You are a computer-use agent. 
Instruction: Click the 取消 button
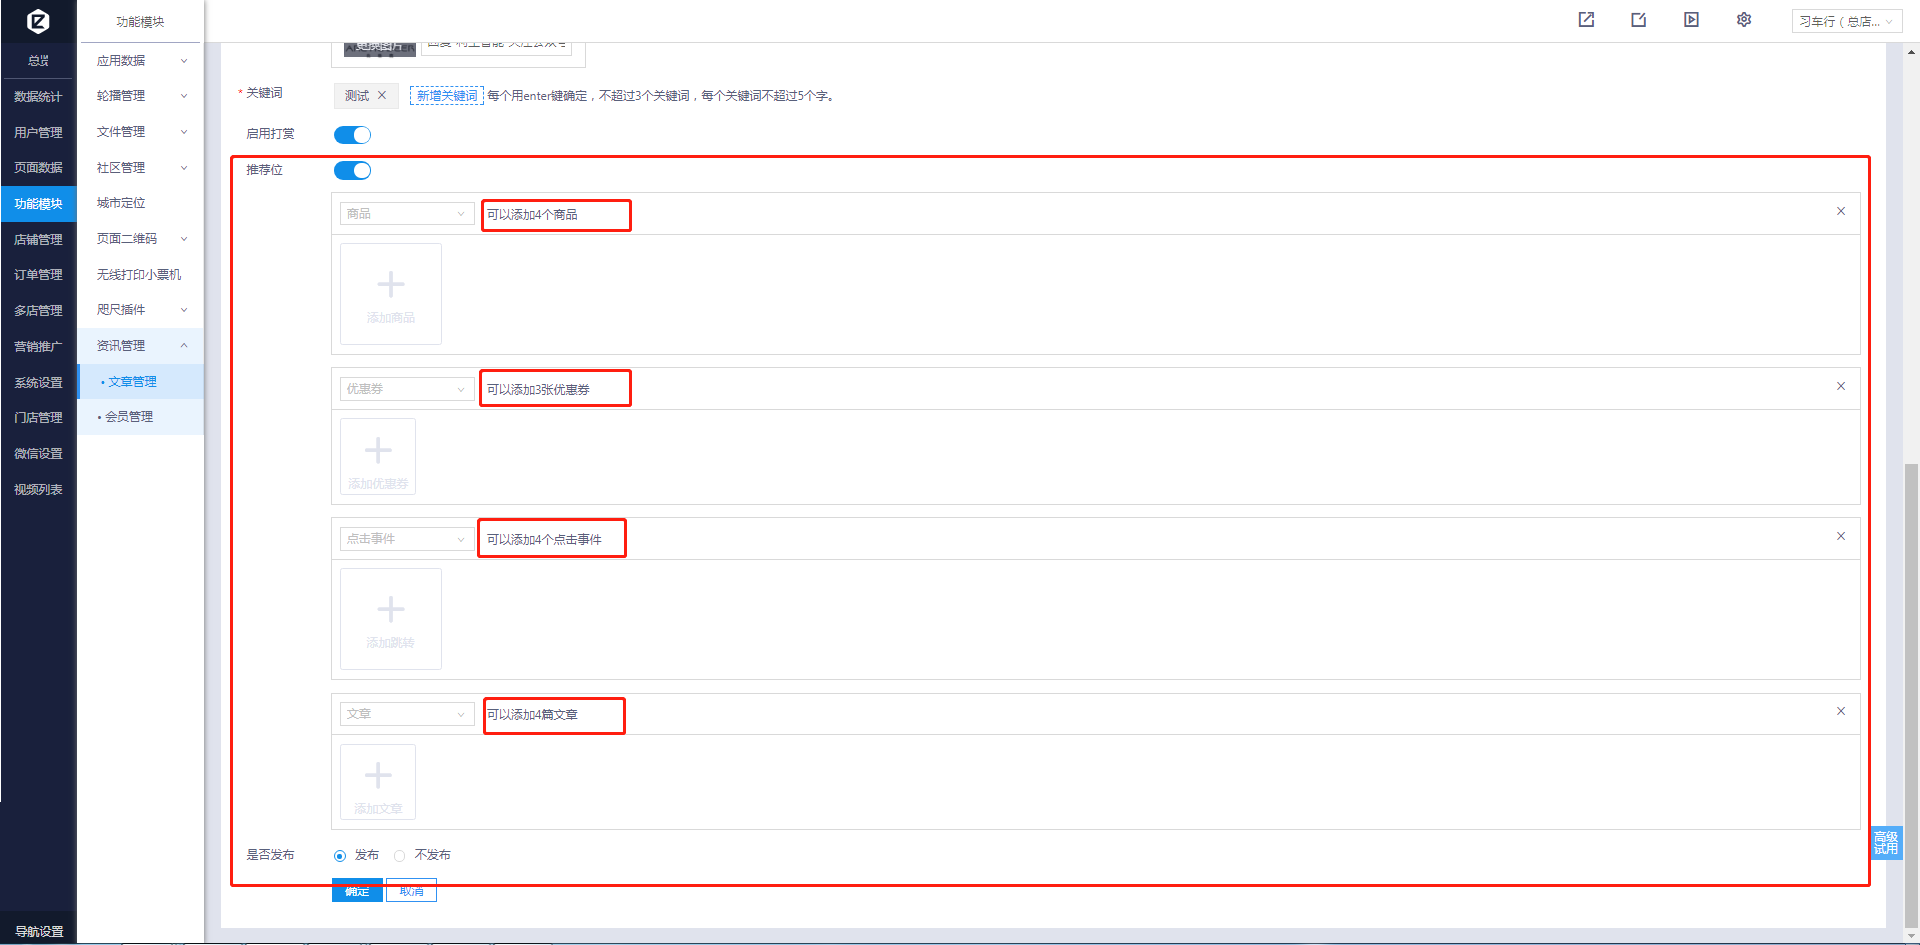pyautogui.click(x=411, y=891)
